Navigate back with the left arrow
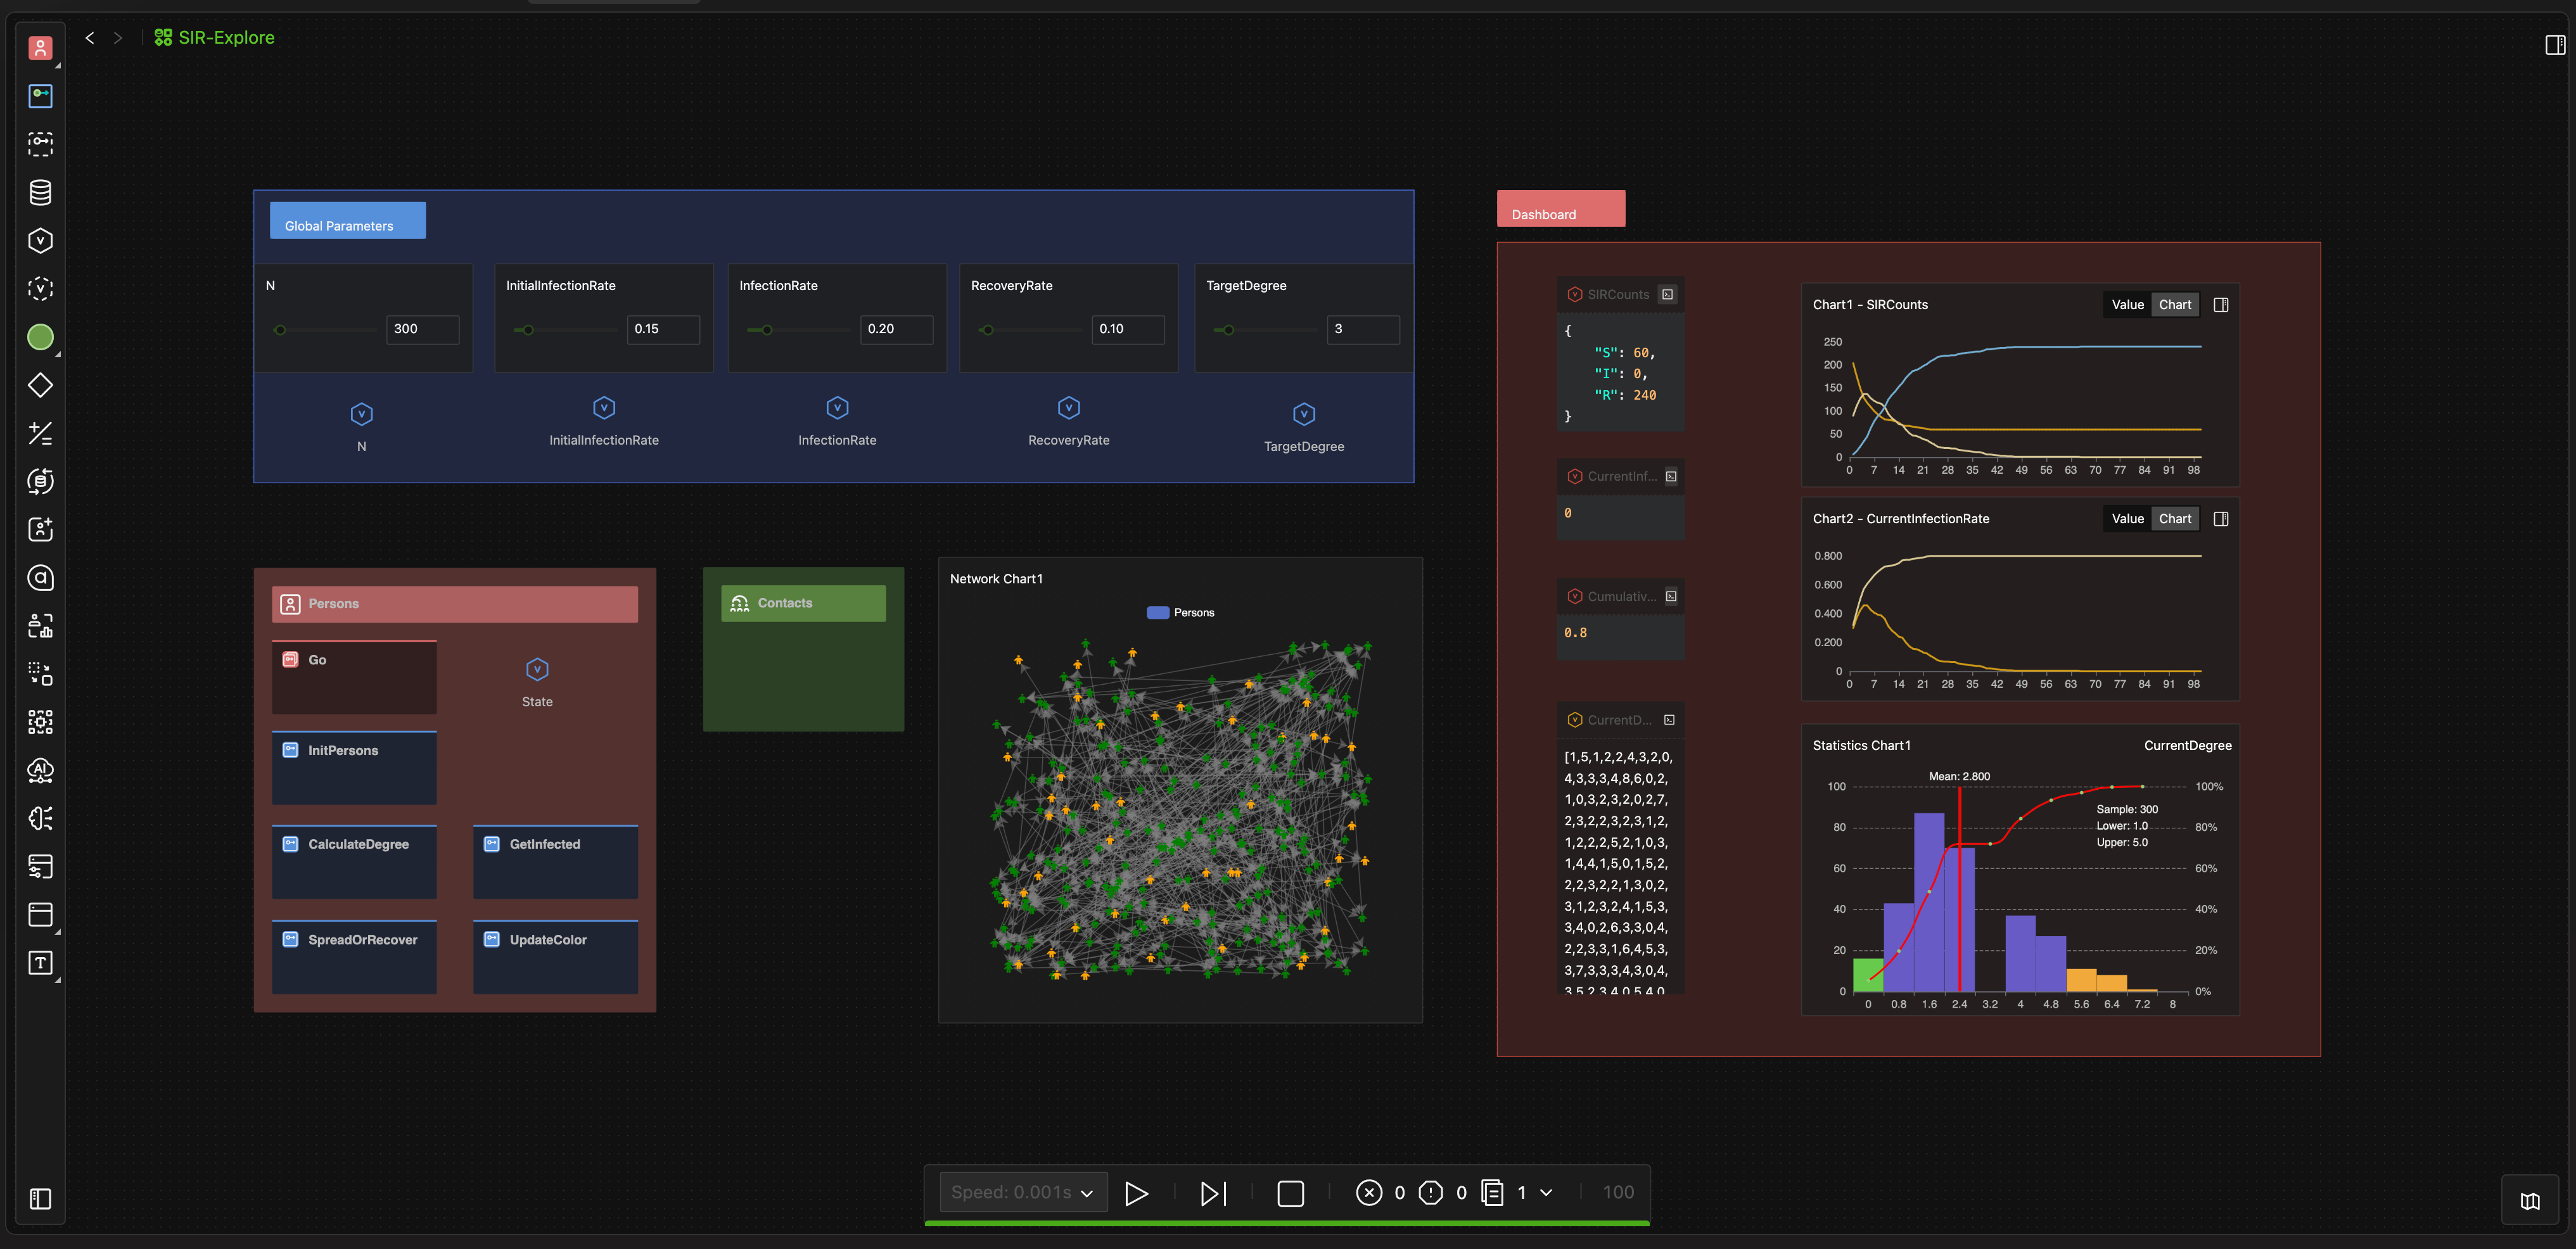This screenshot has height=1249, width=2576. pyautogui.click(x=90, y=38)
